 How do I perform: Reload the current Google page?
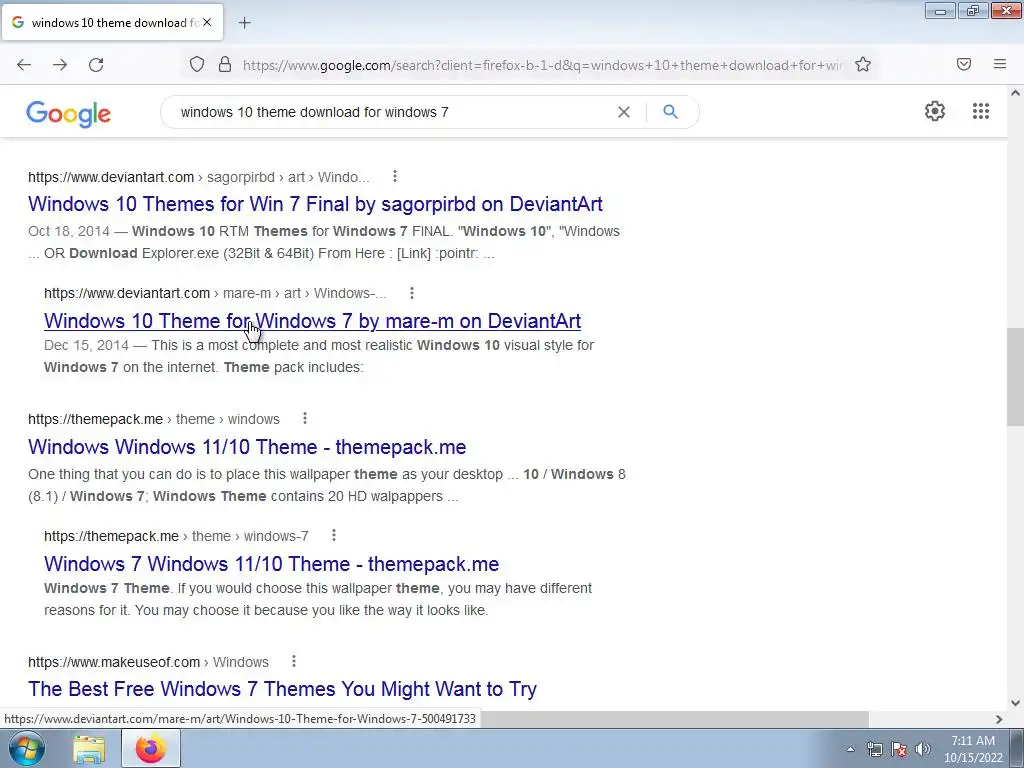(x=96, y=64)
